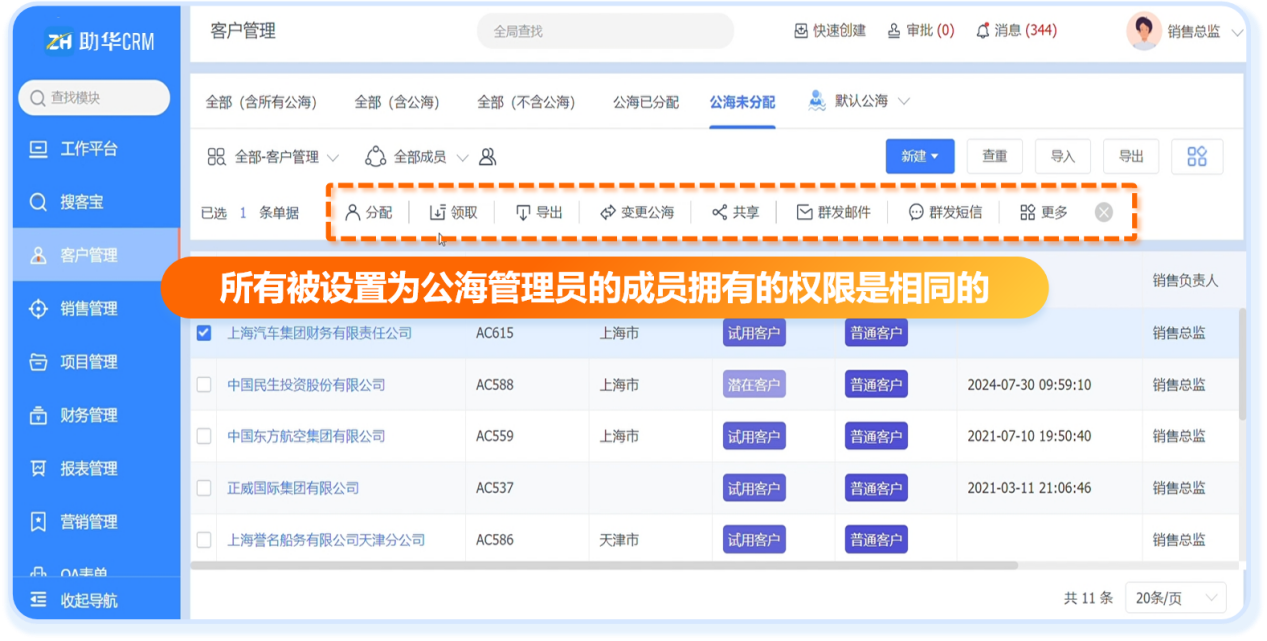
Task: Open the 20条/页 page size dropdown
Action: tap(1174, 598)
